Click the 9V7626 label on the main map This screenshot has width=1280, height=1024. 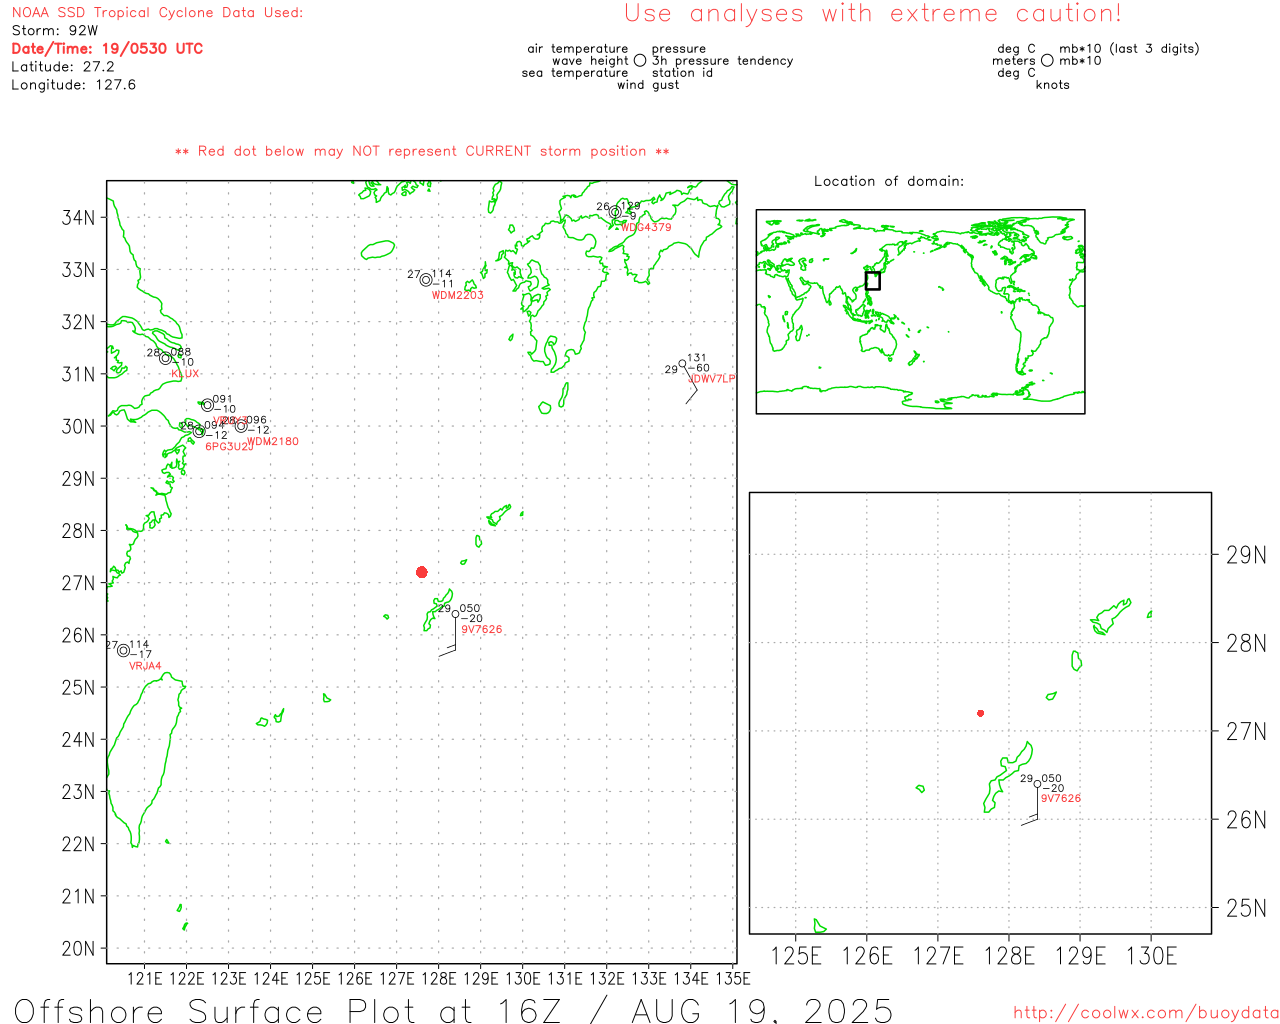[x=482, y=630]
